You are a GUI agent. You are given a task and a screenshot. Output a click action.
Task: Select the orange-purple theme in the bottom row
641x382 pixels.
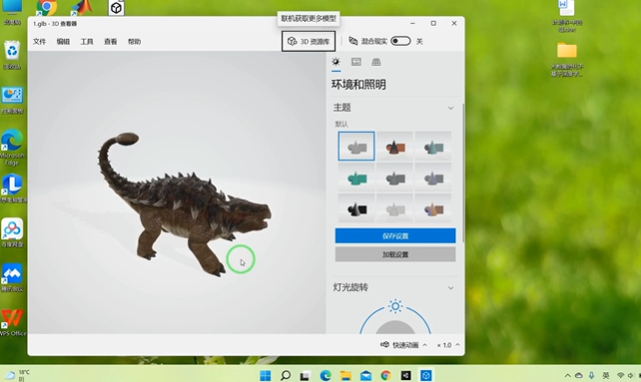point(433,209)
